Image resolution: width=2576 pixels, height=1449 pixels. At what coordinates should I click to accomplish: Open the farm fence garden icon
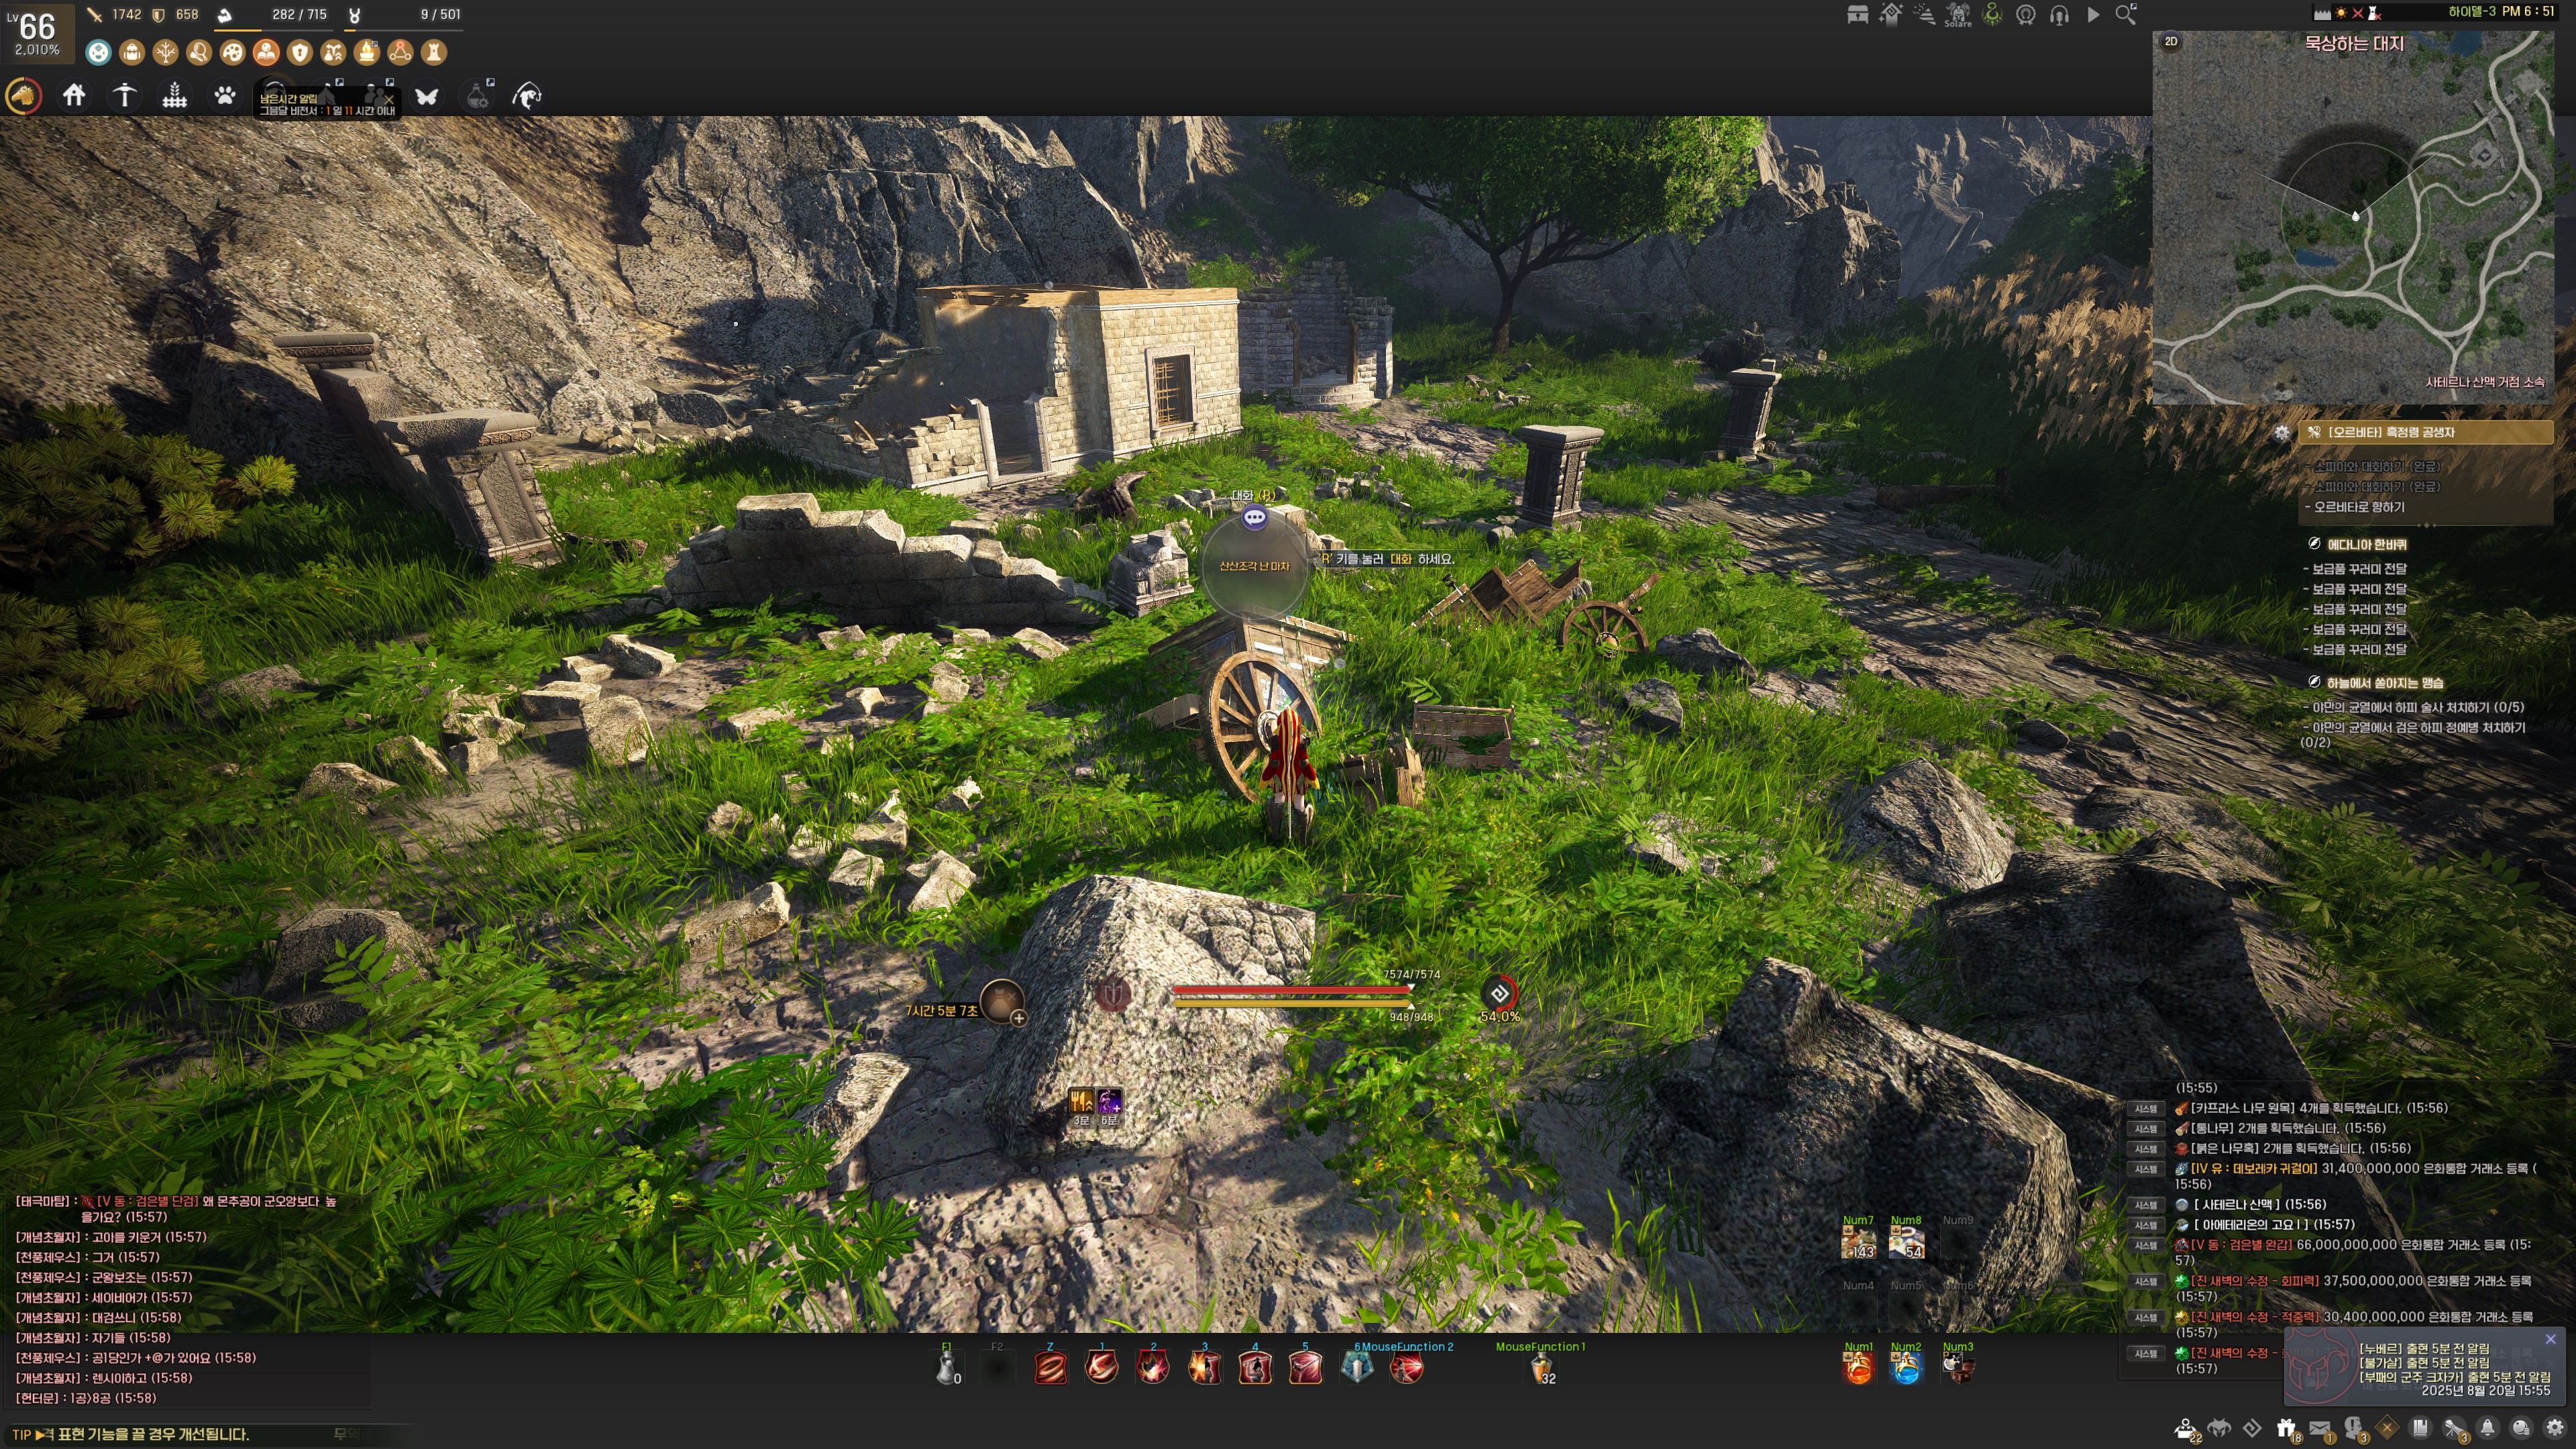point(175,96)
